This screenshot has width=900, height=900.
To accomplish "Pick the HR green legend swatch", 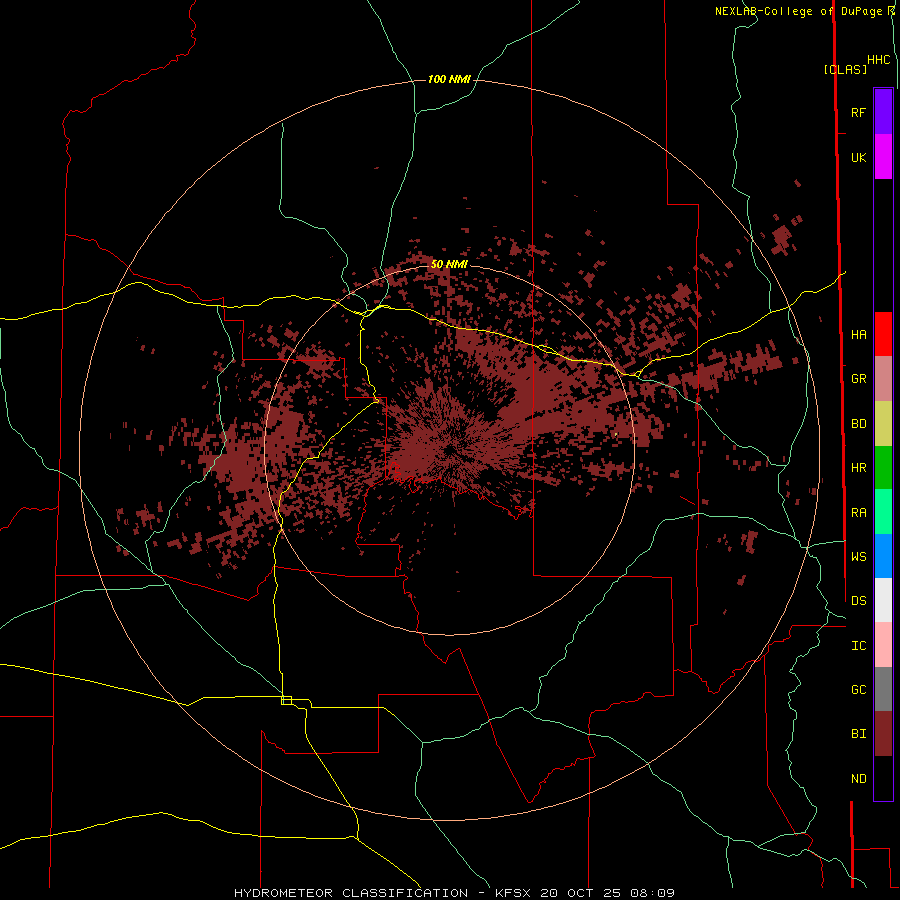I will tap(883, 467).
